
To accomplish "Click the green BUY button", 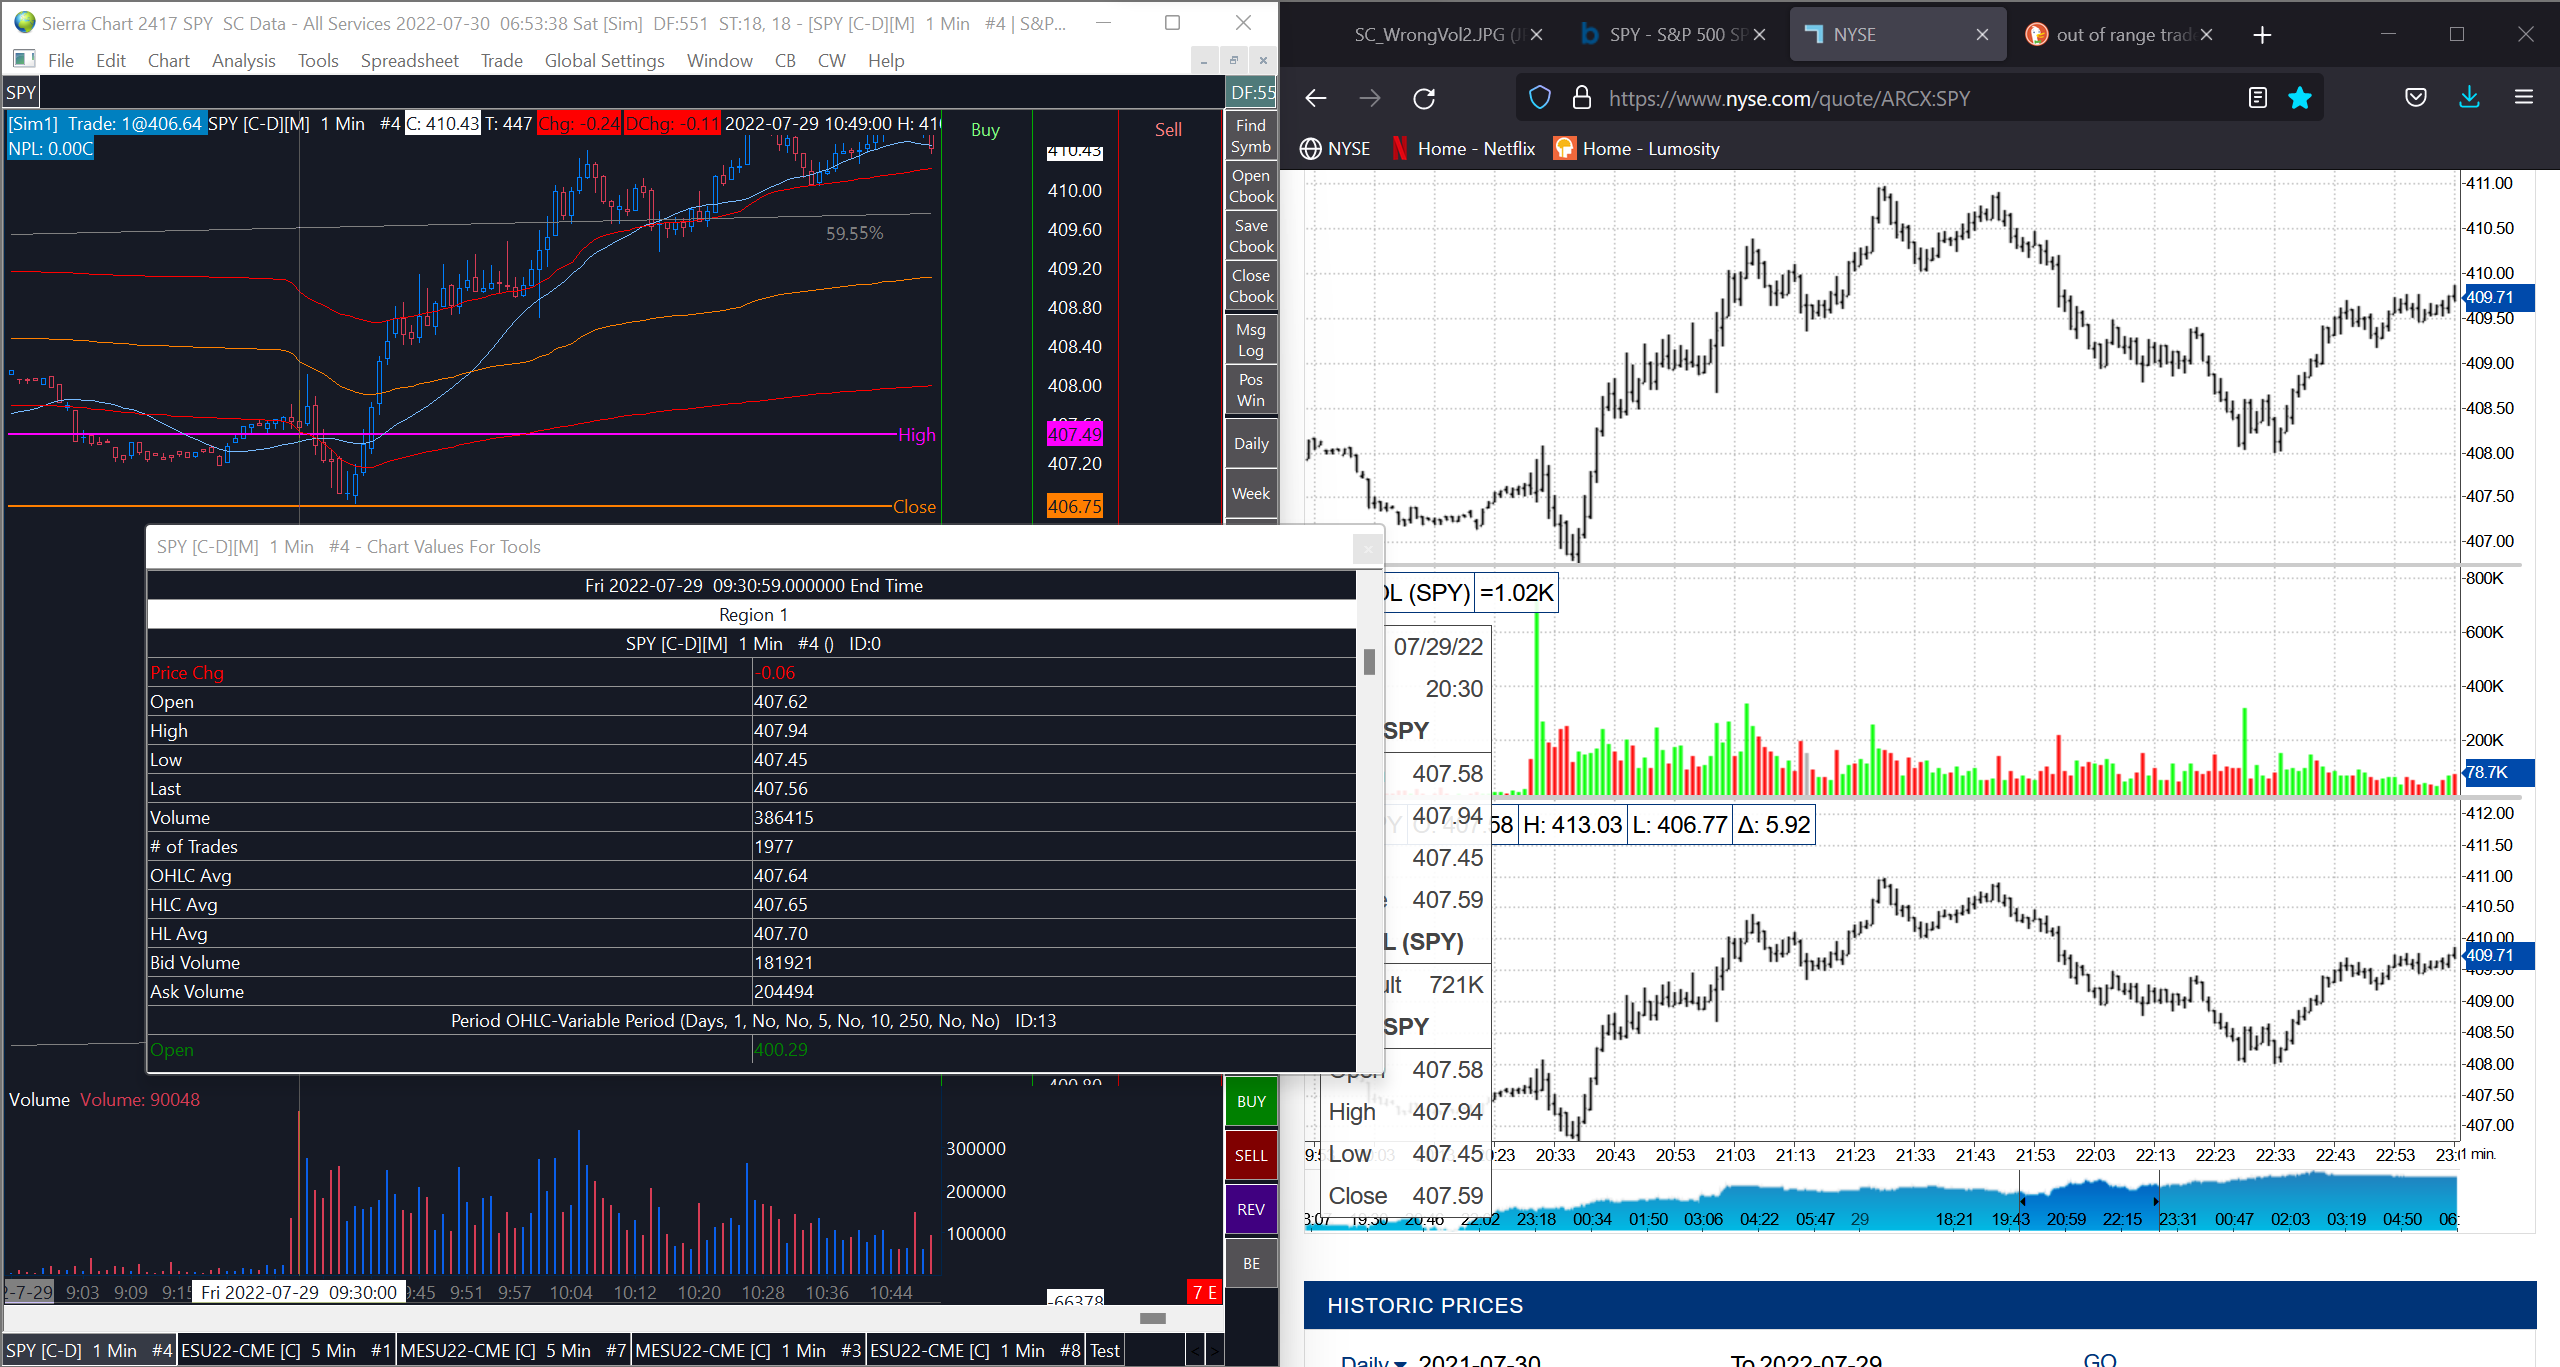I will [x=1250, y=1101].
